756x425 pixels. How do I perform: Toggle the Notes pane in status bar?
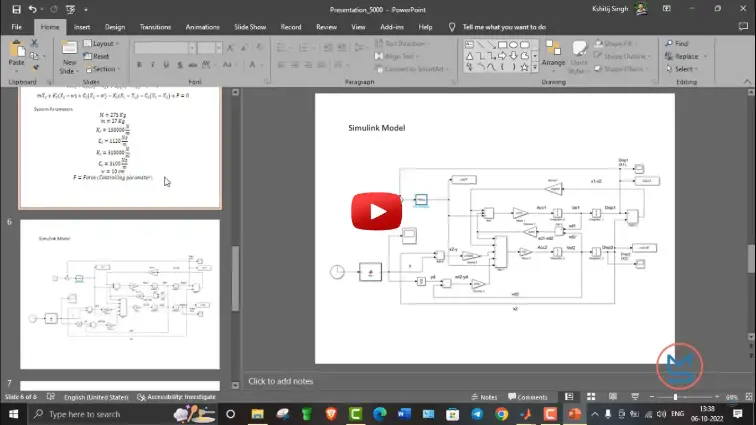pos(483,397)
